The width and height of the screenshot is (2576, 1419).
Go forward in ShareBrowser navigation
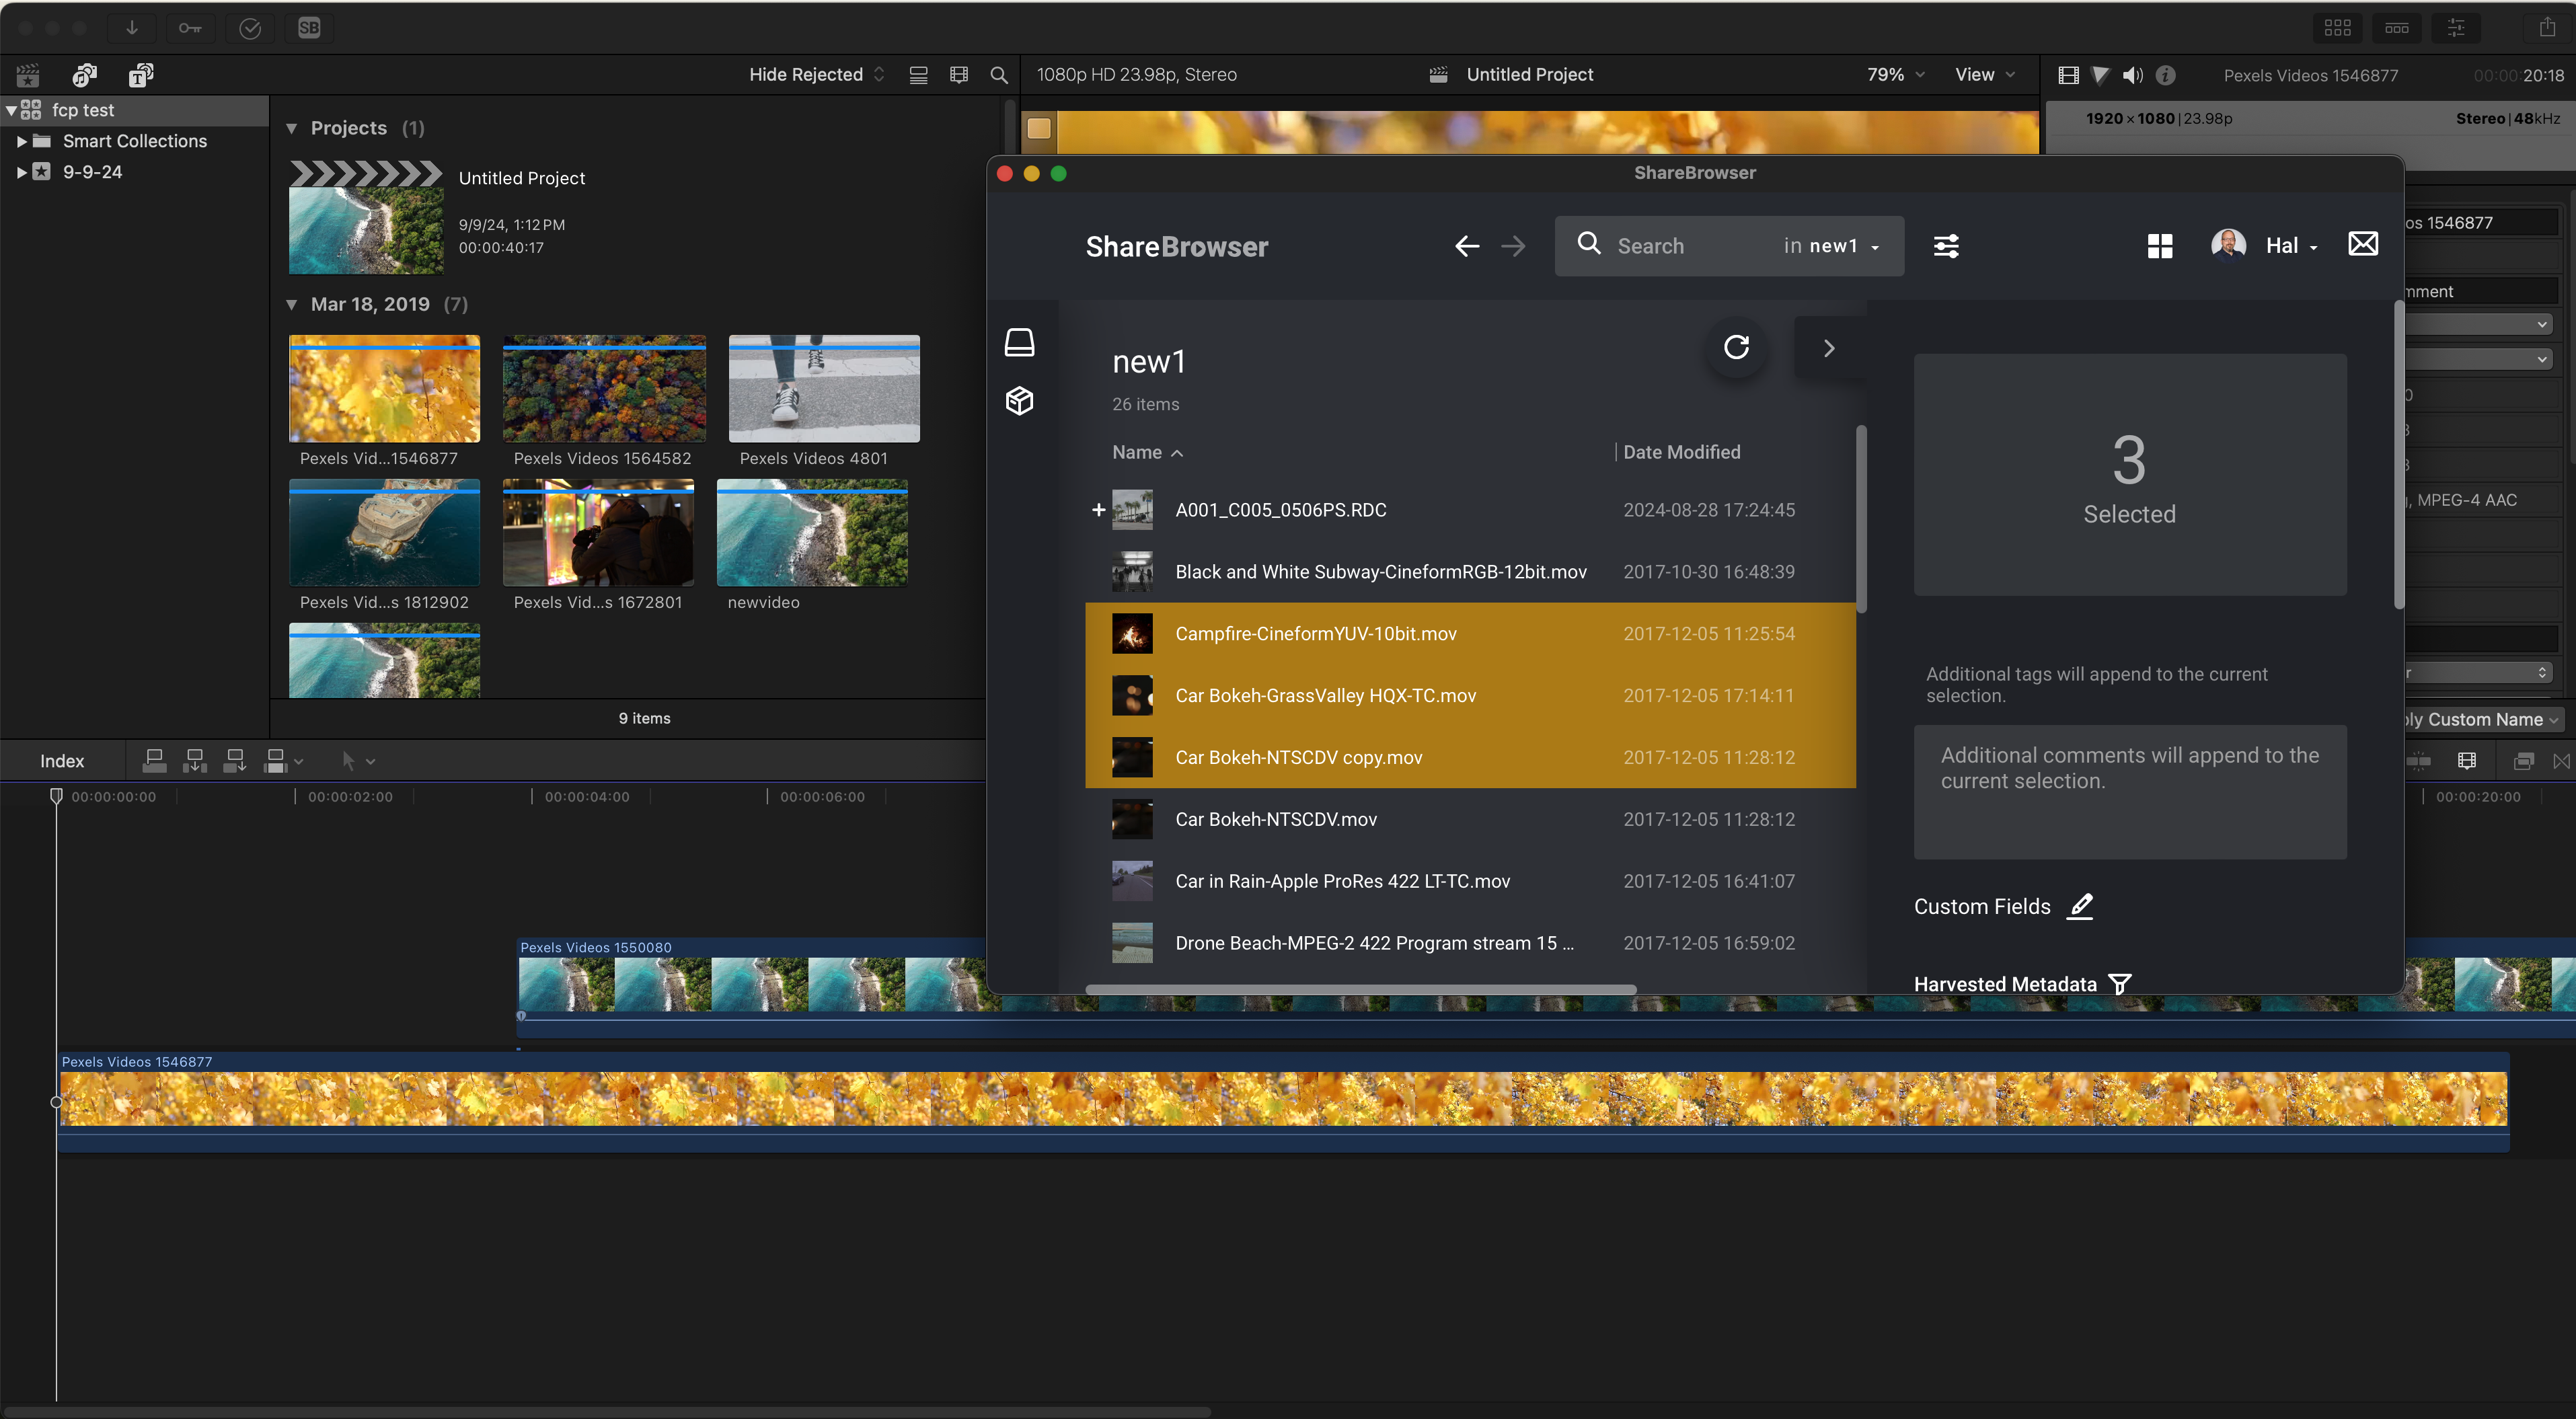pyautogui.click(x=1514, y=246)
